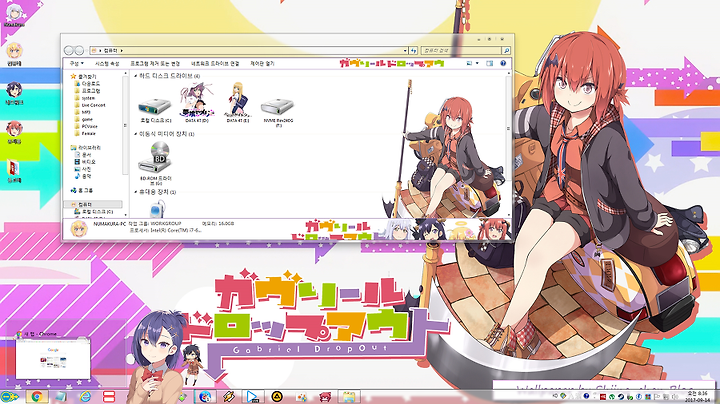
Task: Click the Explorer search input field
Action: tap(461, 50)
